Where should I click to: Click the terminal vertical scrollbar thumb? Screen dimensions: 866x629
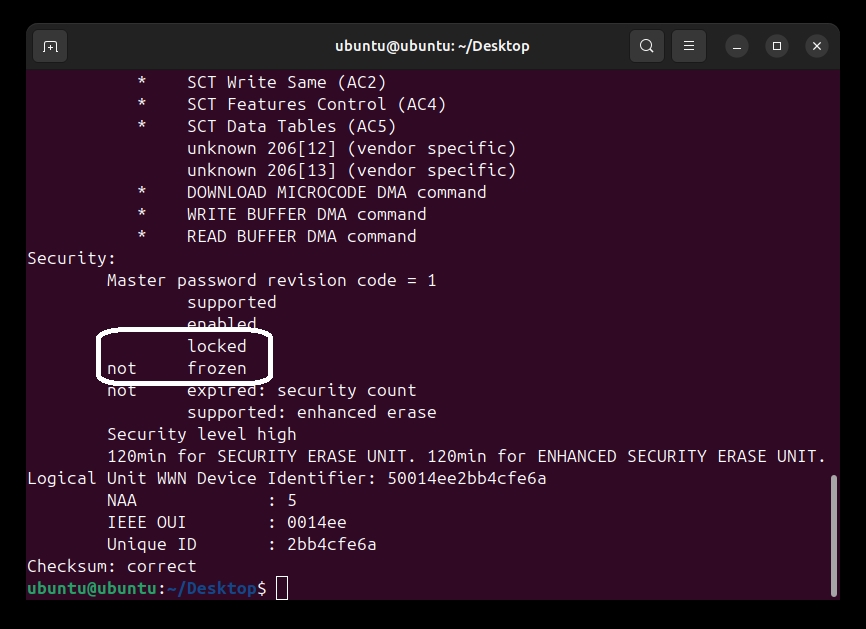click(832, 535)
